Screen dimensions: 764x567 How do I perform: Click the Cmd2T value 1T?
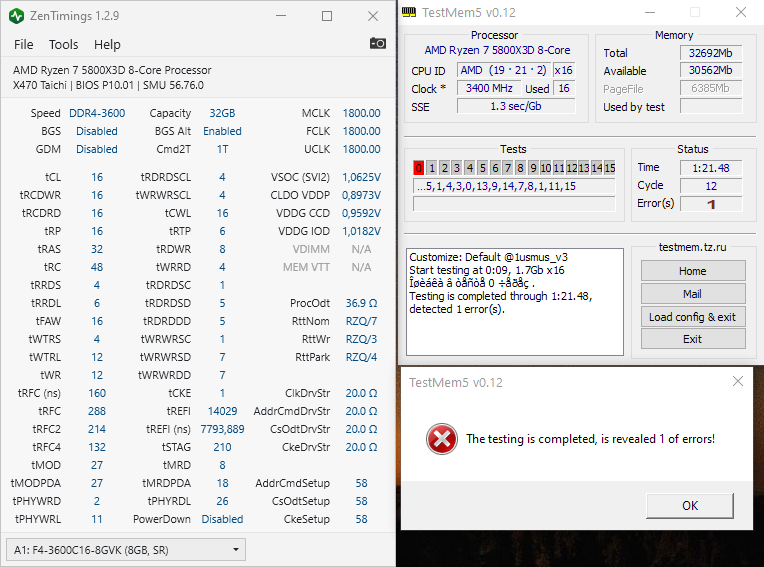click(x=222, y=149)
